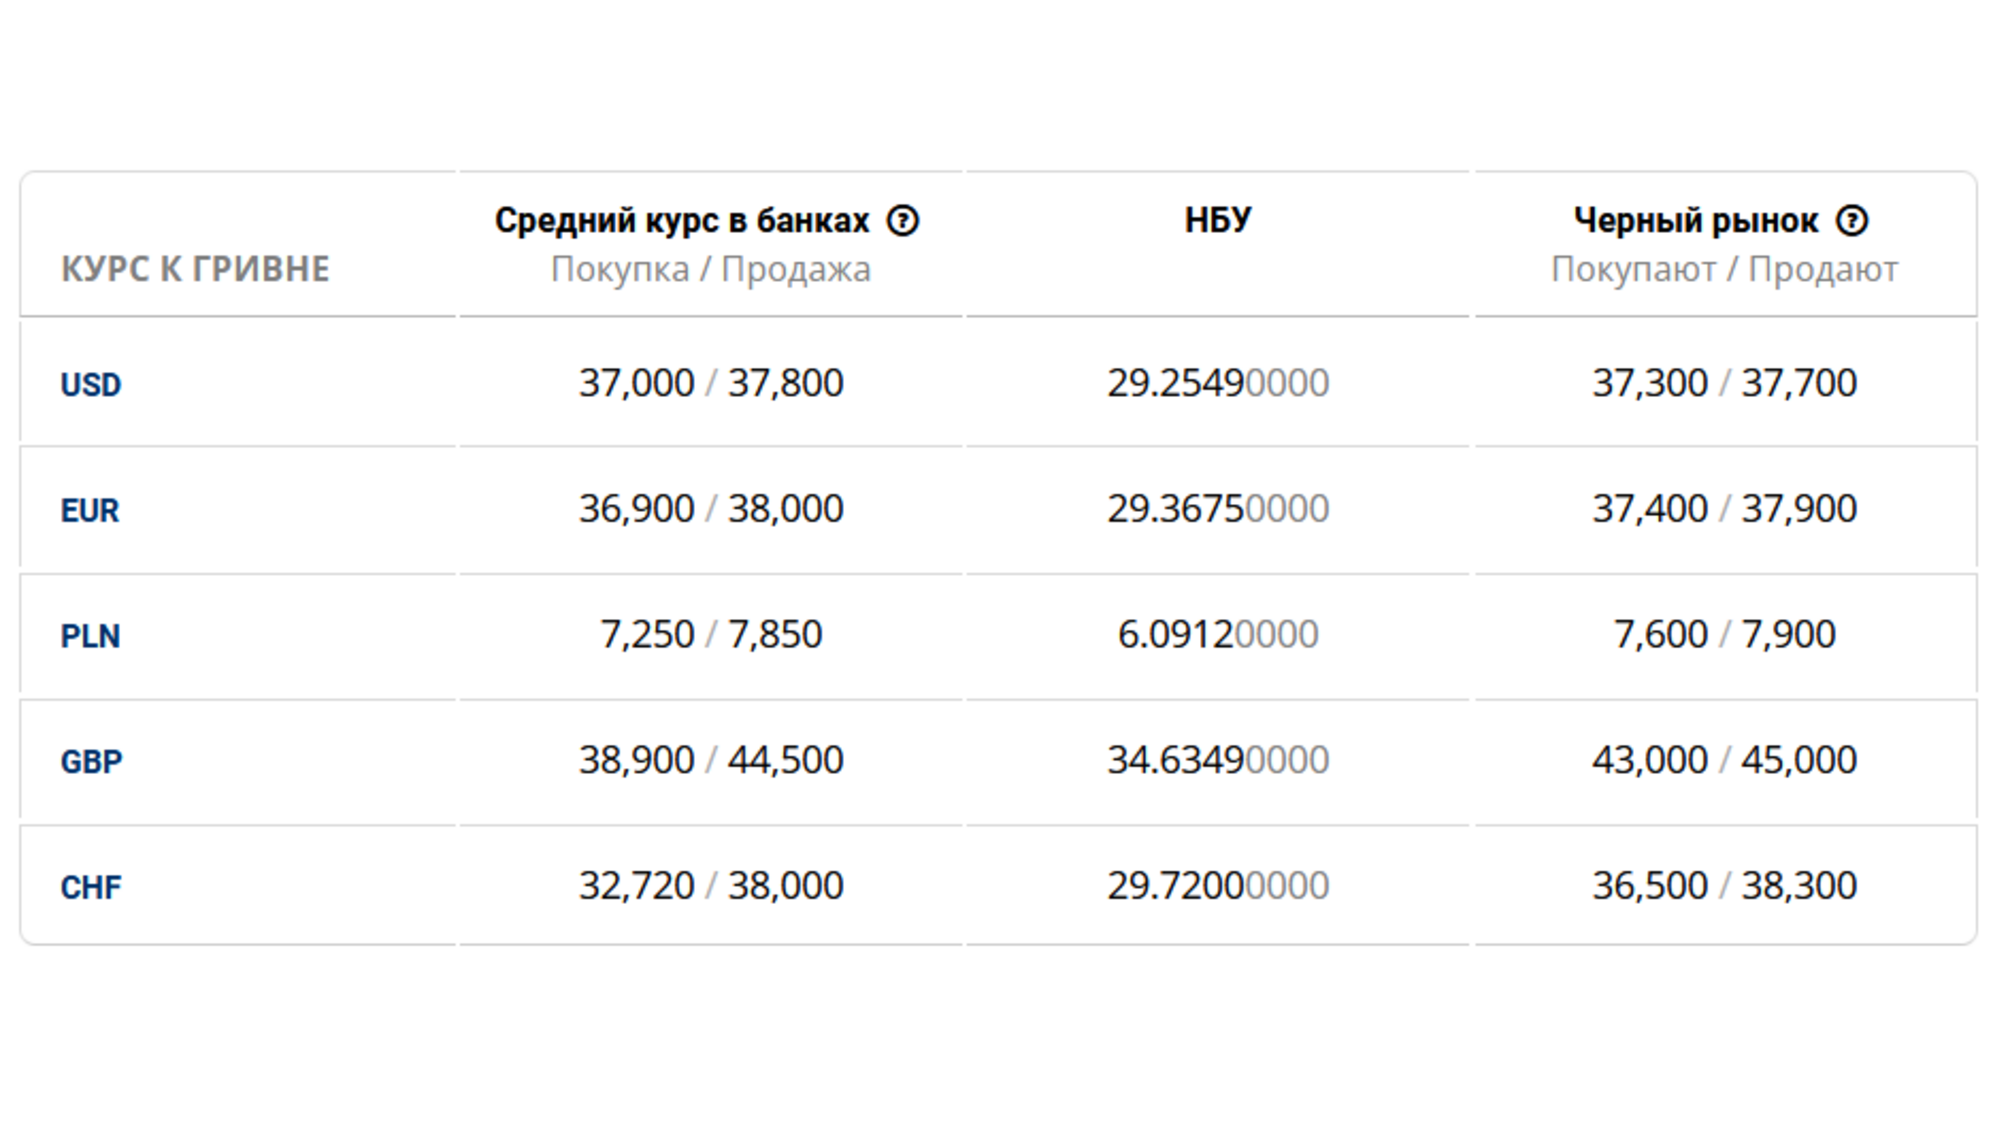Click GBP bank rate 38,900 / 44,500
This screenshot has height=1130, width=2010.
click(x=711, y=760)
